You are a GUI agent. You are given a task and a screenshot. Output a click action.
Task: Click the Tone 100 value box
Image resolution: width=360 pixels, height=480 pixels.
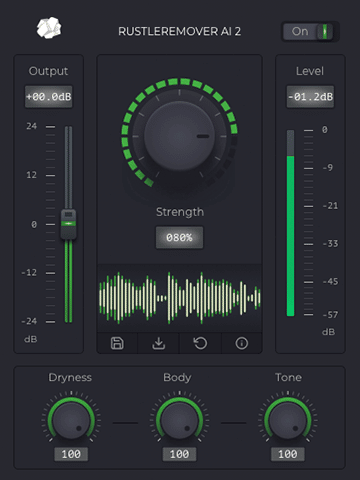click(x=288, y=454)
